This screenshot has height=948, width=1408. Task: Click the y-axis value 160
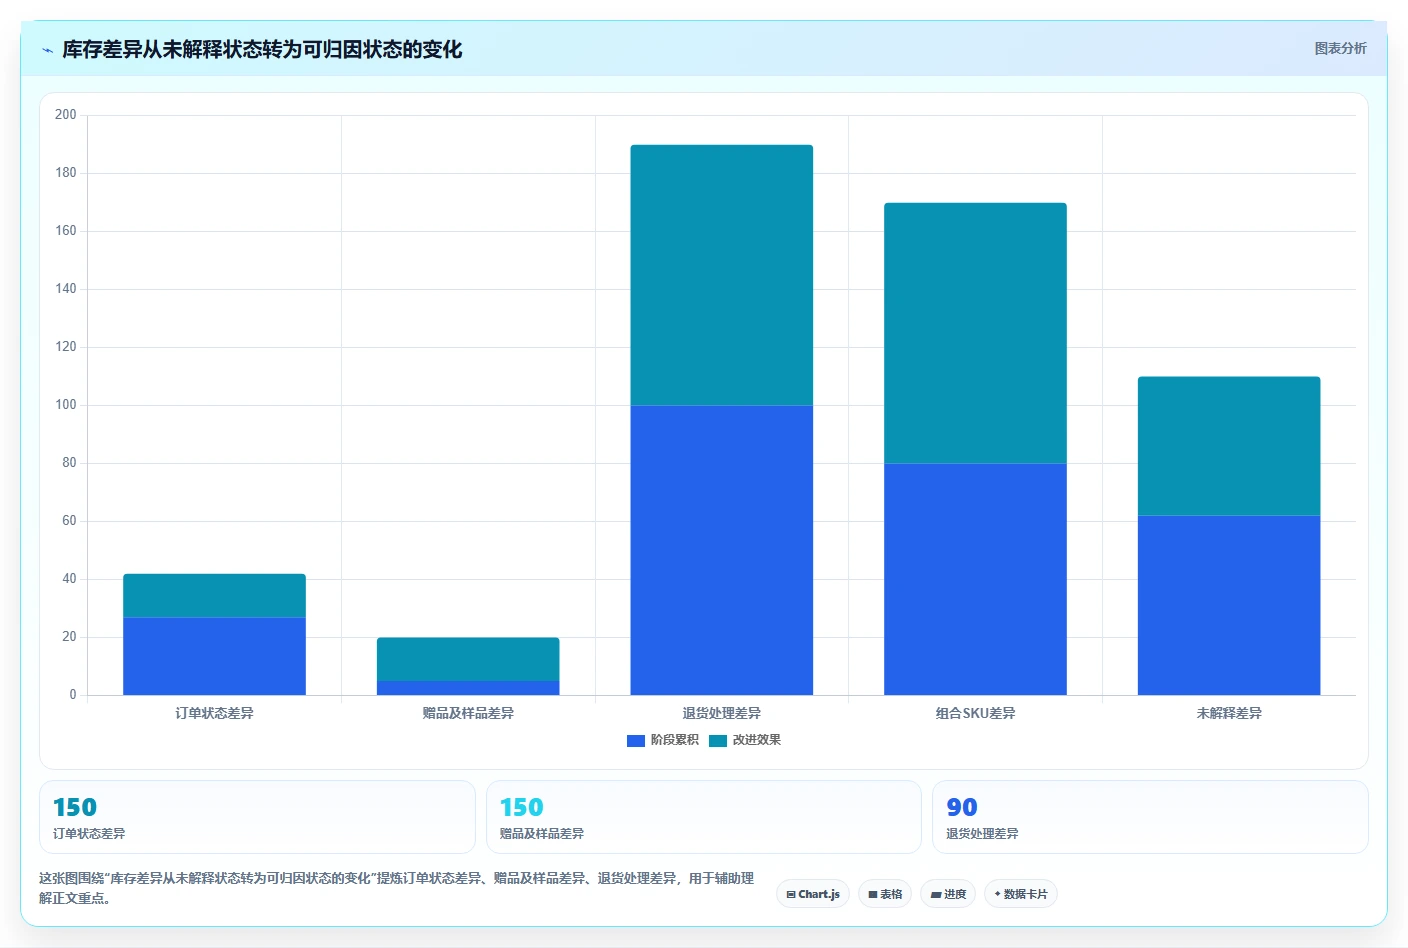pyautogui.click(x=66, y=231)
